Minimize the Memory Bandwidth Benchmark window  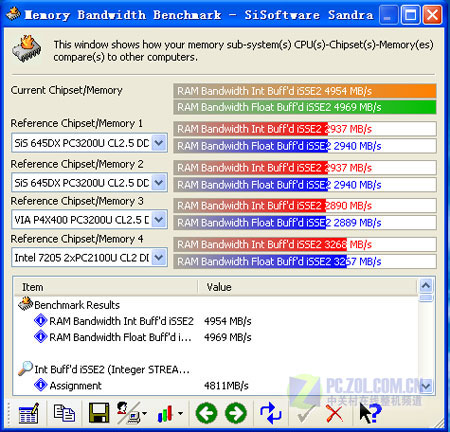click(388, 15)
